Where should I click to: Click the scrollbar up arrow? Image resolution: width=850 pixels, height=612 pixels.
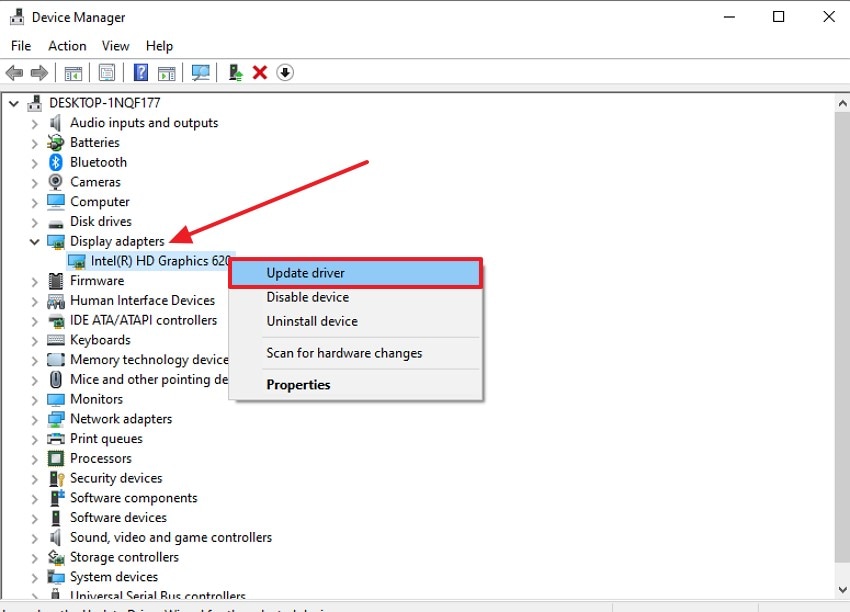(x=842, y=103)
